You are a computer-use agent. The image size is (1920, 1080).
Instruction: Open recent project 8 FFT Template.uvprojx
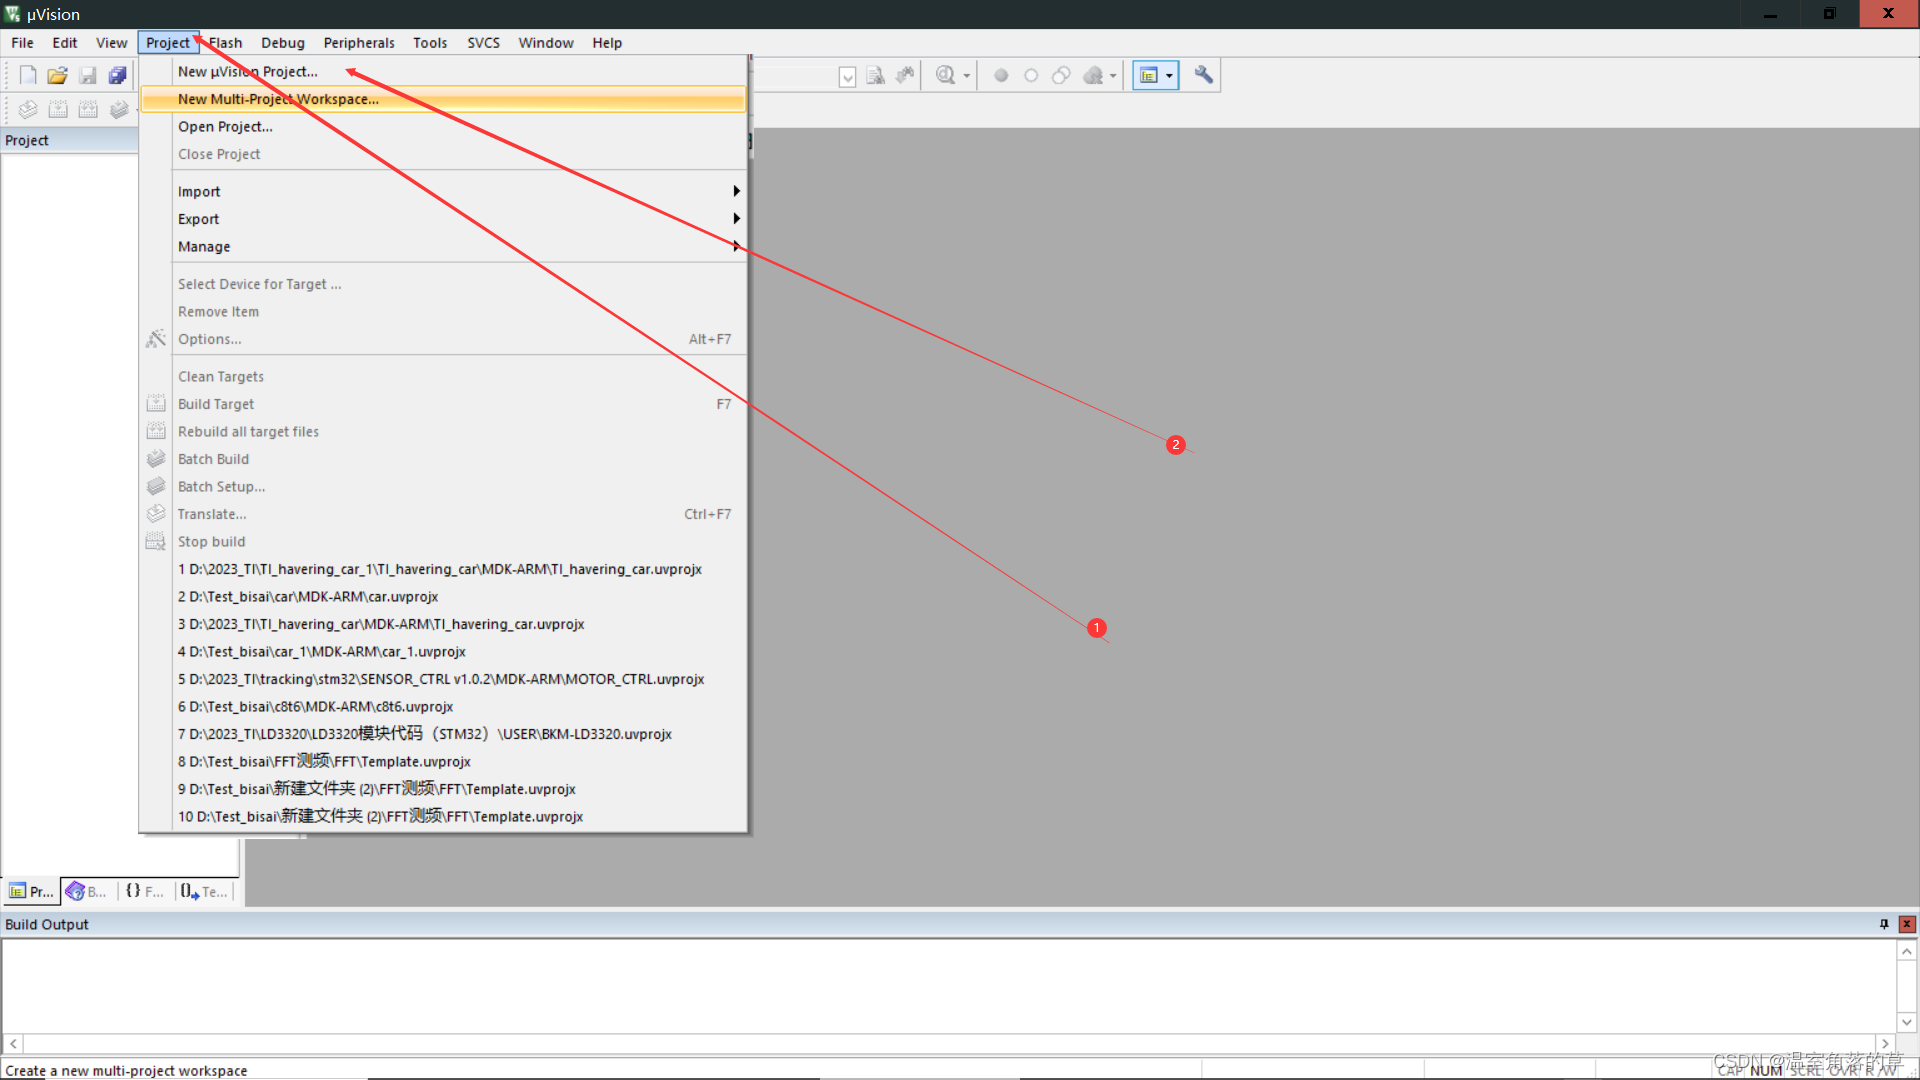(x=444, y=761)
